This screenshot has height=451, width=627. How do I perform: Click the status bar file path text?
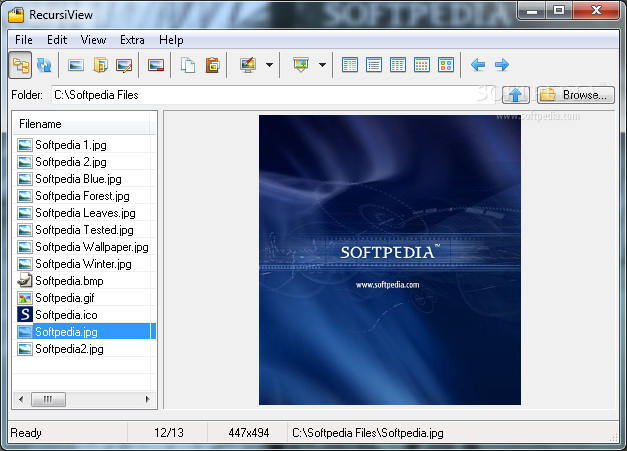368,433
